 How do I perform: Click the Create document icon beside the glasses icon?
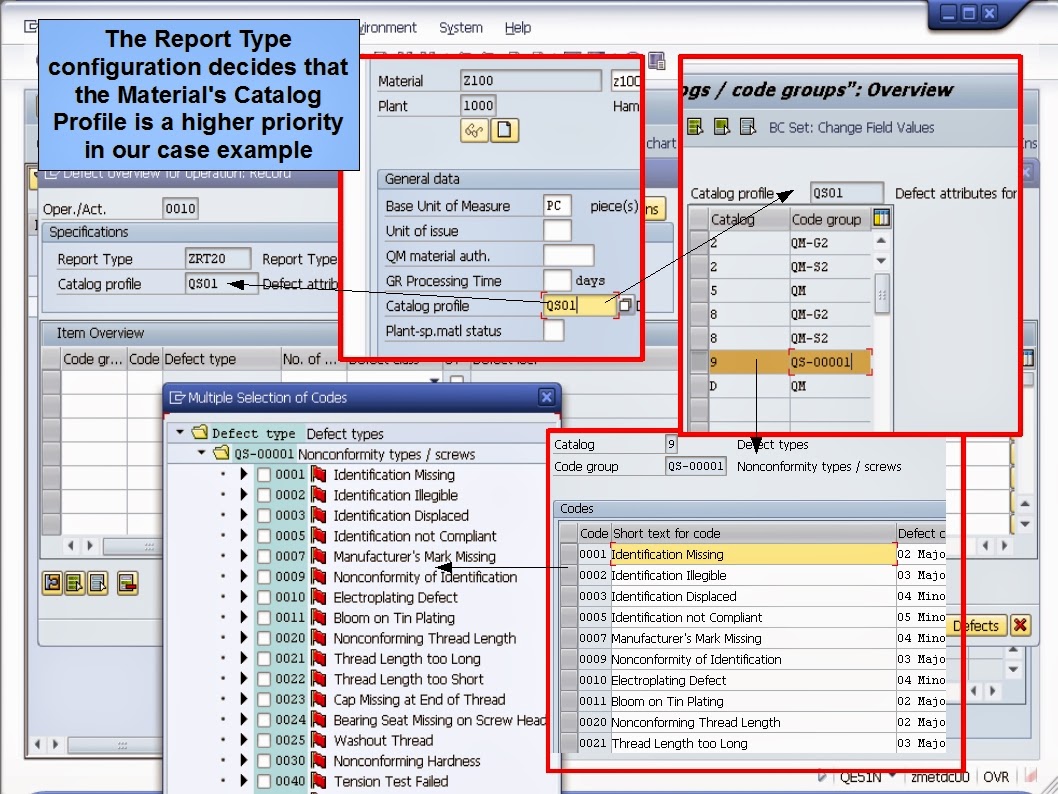pos(506,130)
